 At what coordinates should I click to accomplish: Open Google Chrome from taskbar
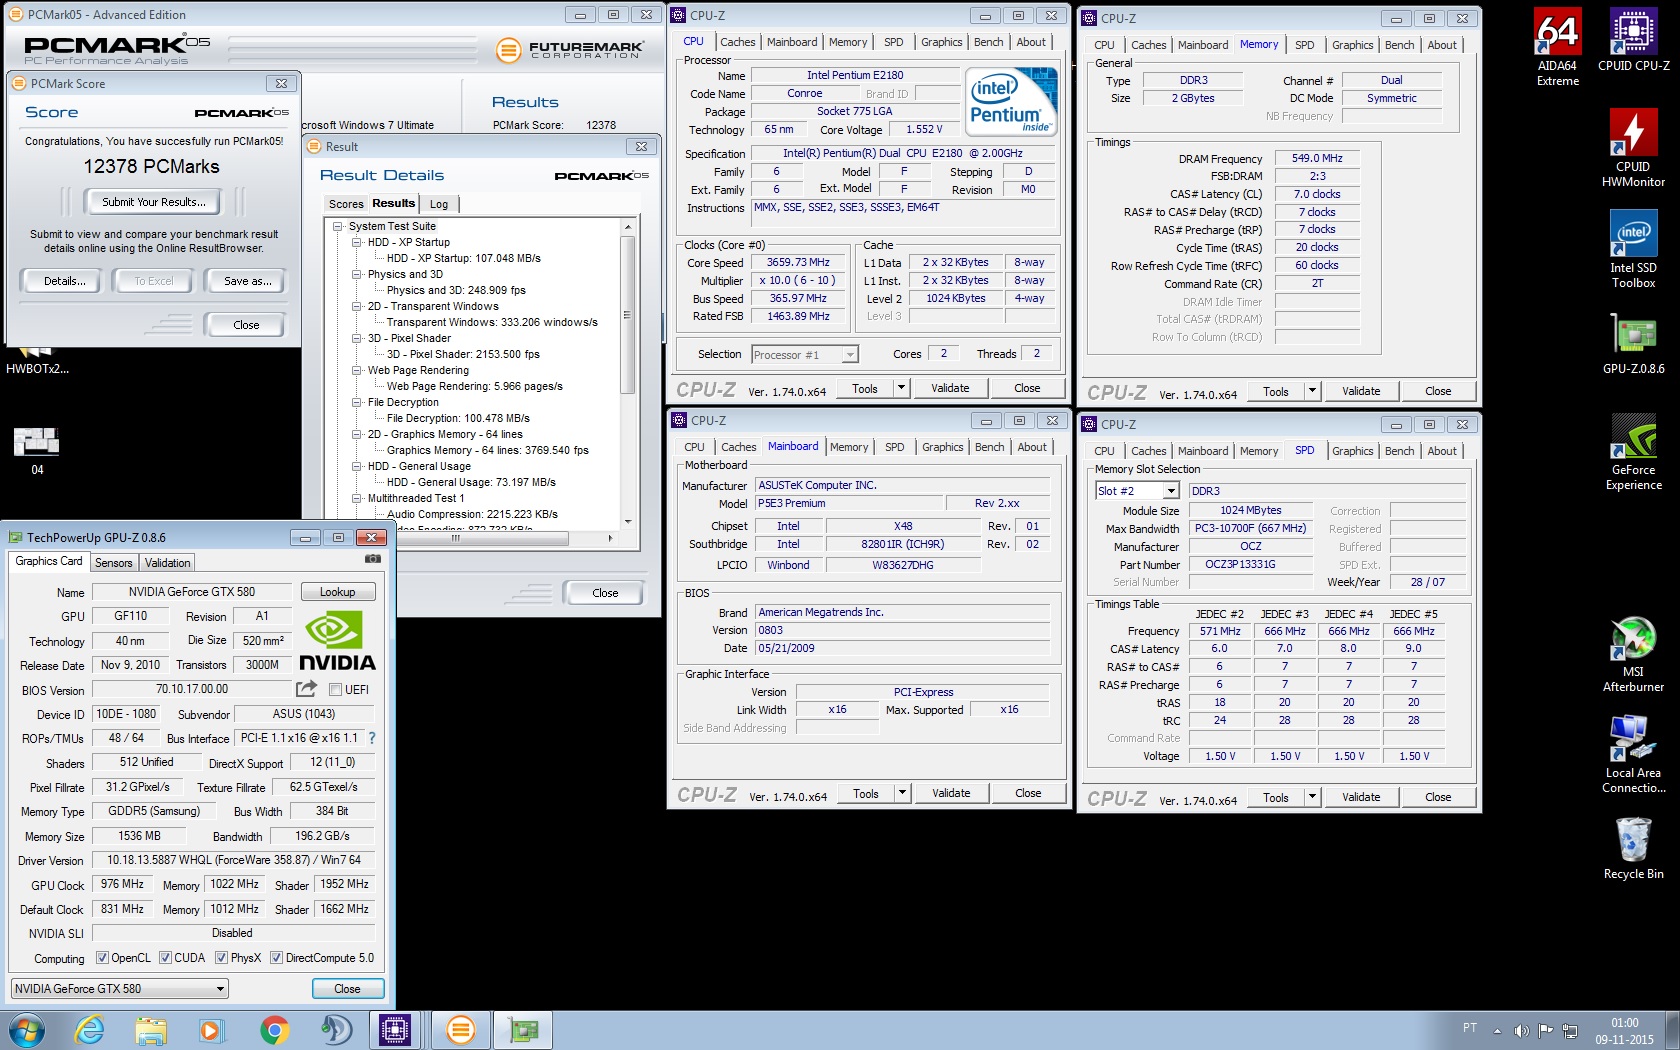(x=274, y=1030)
